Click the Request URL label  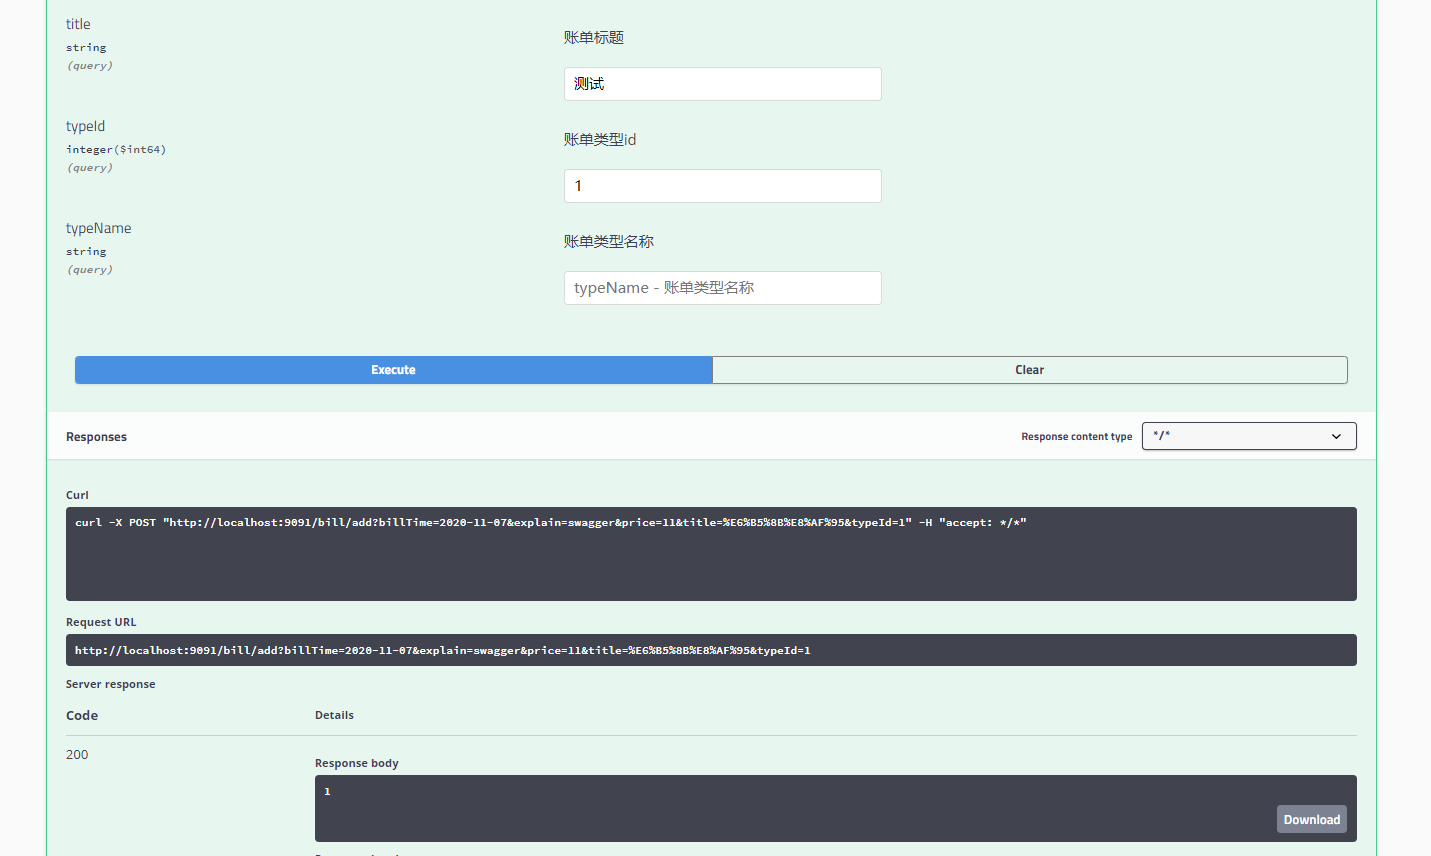(101, 622)
